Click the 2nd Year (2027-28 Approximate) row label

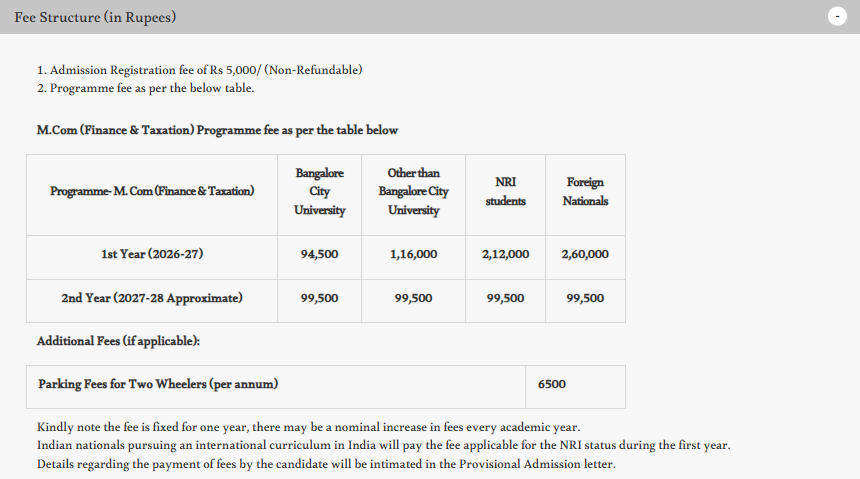[152, 298]
